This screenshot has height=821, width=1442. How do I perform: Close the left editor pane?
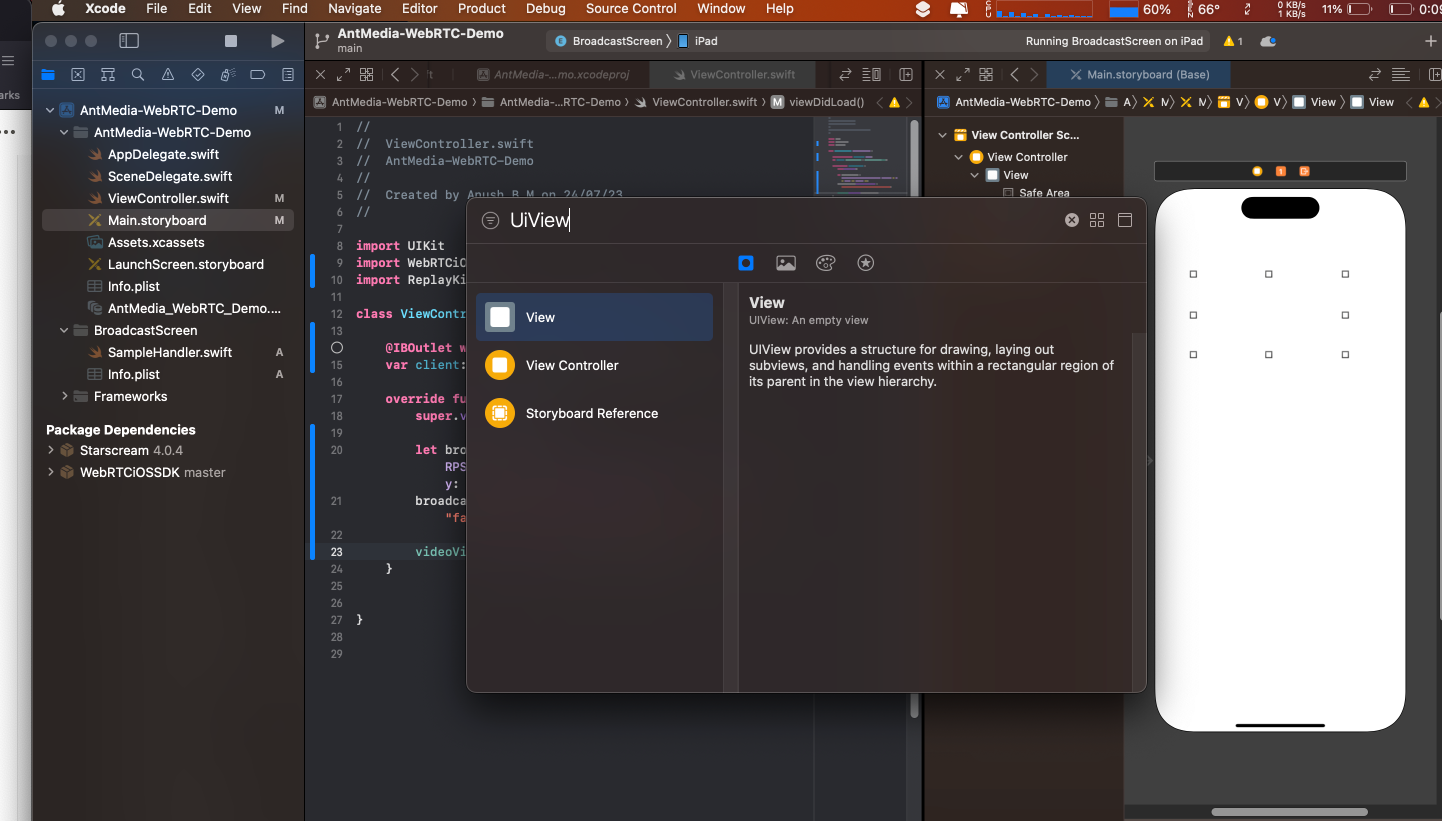[x=320, y=75]
